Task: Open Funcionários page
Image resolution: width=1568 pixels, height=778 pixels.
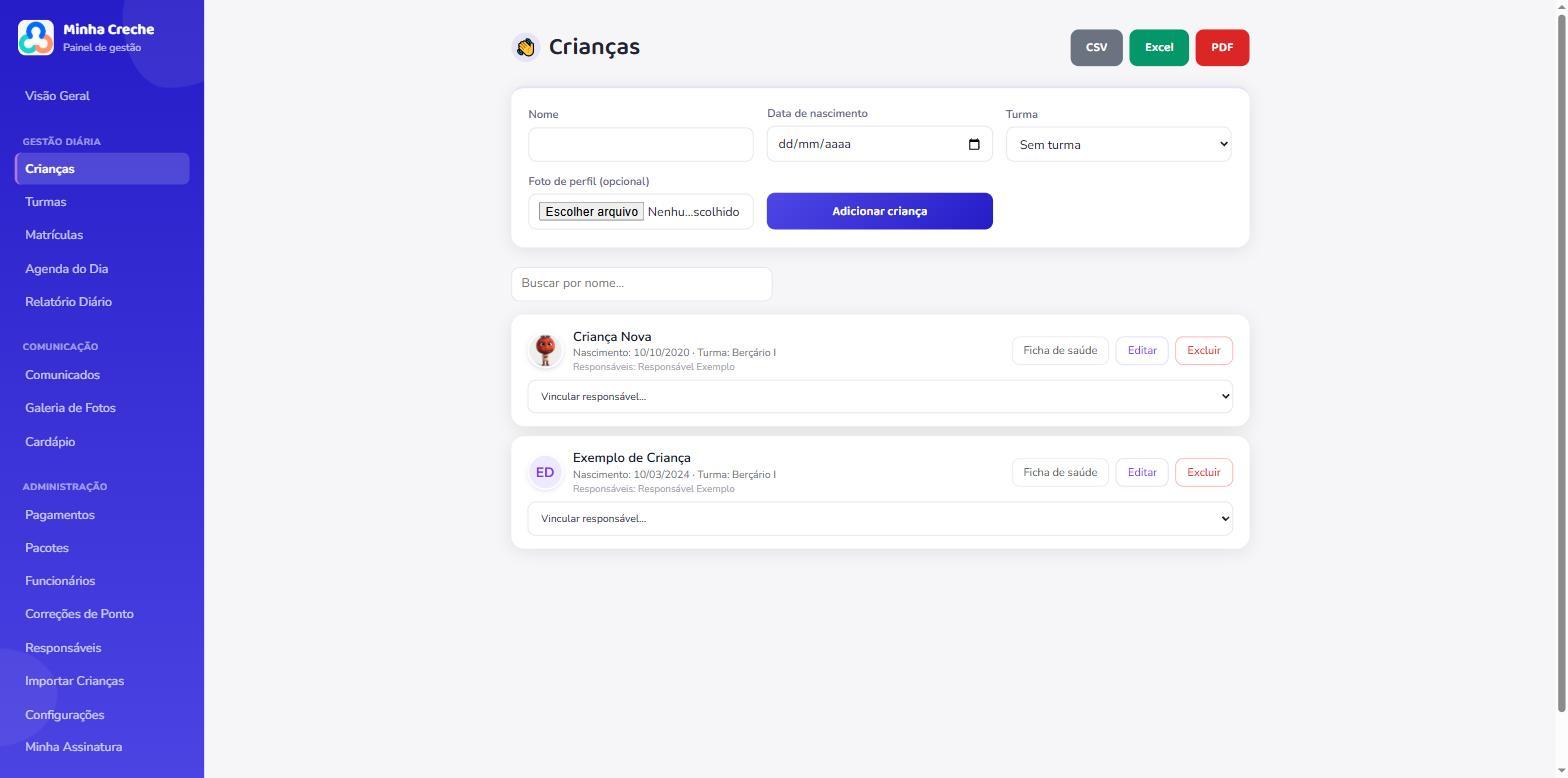Action: pyautogui.click(x=60, y=581)
